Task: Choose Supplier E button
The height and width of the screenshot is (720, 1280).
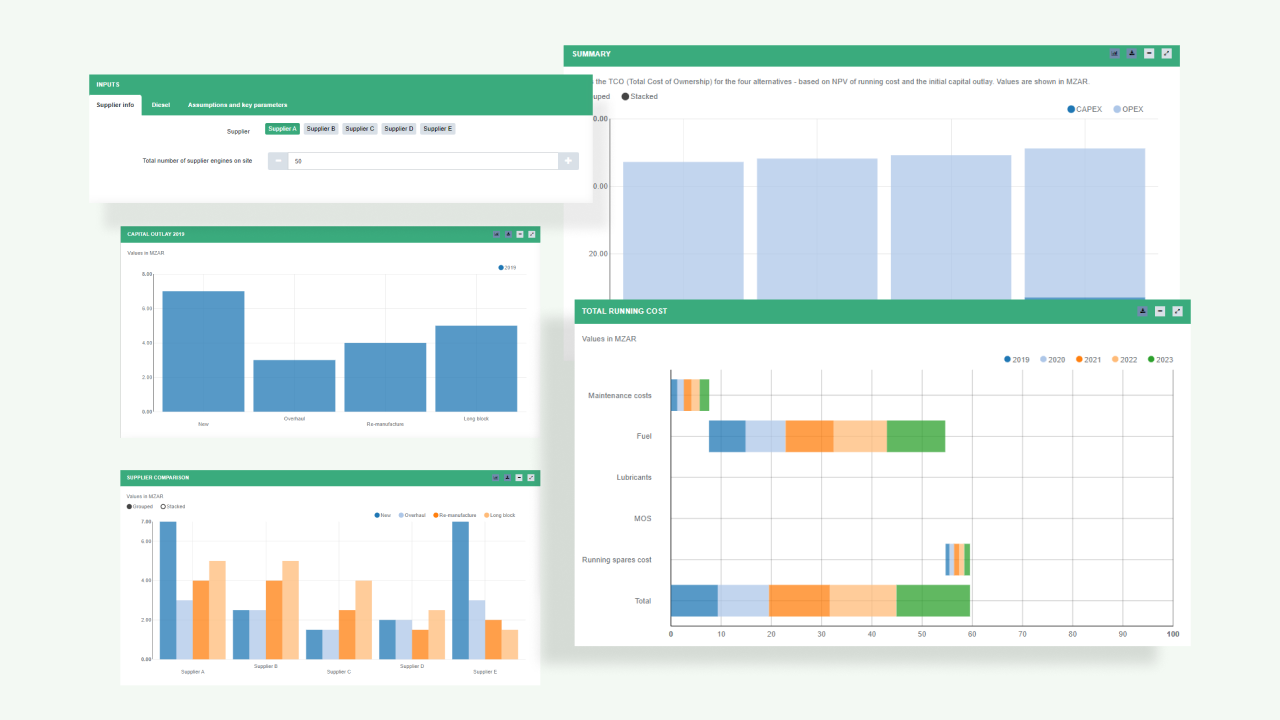Action: [x=438, y=129]
